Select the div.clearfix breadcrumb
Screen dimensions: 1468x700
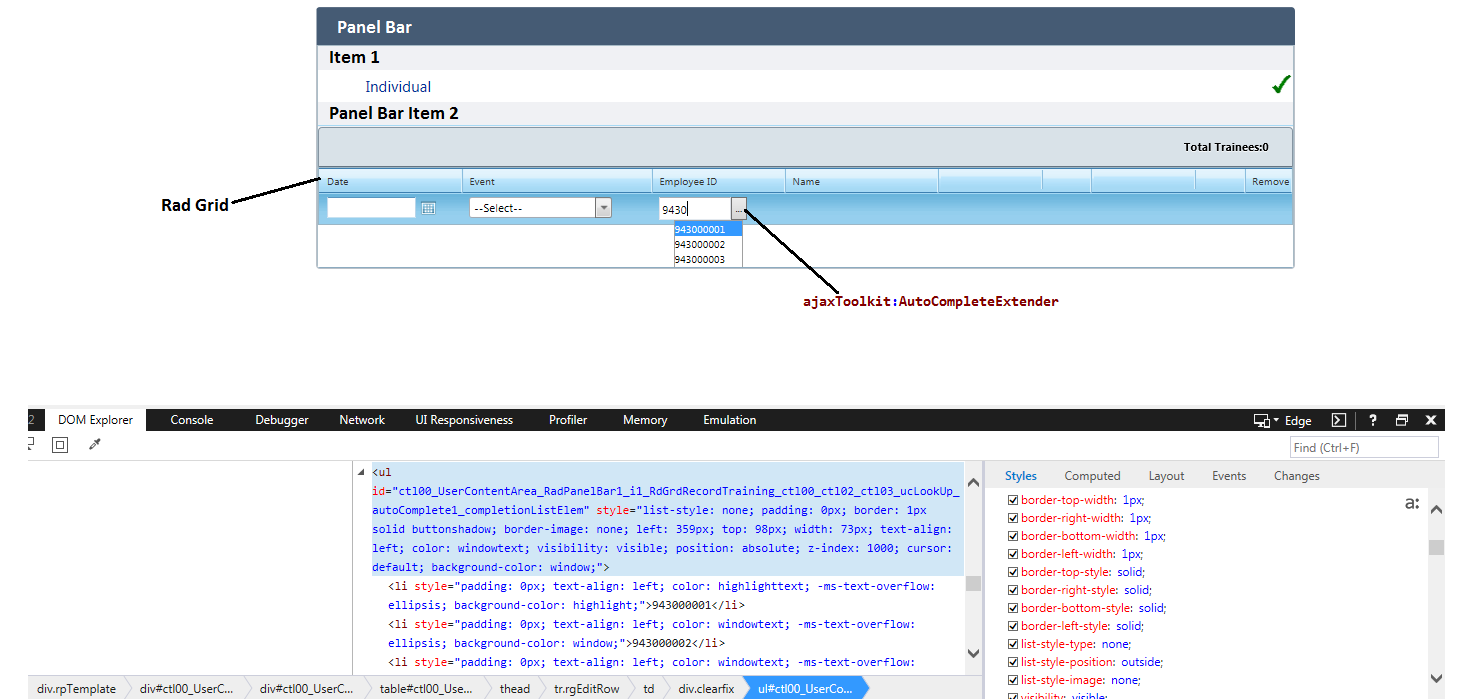click(x=707, y=689)
